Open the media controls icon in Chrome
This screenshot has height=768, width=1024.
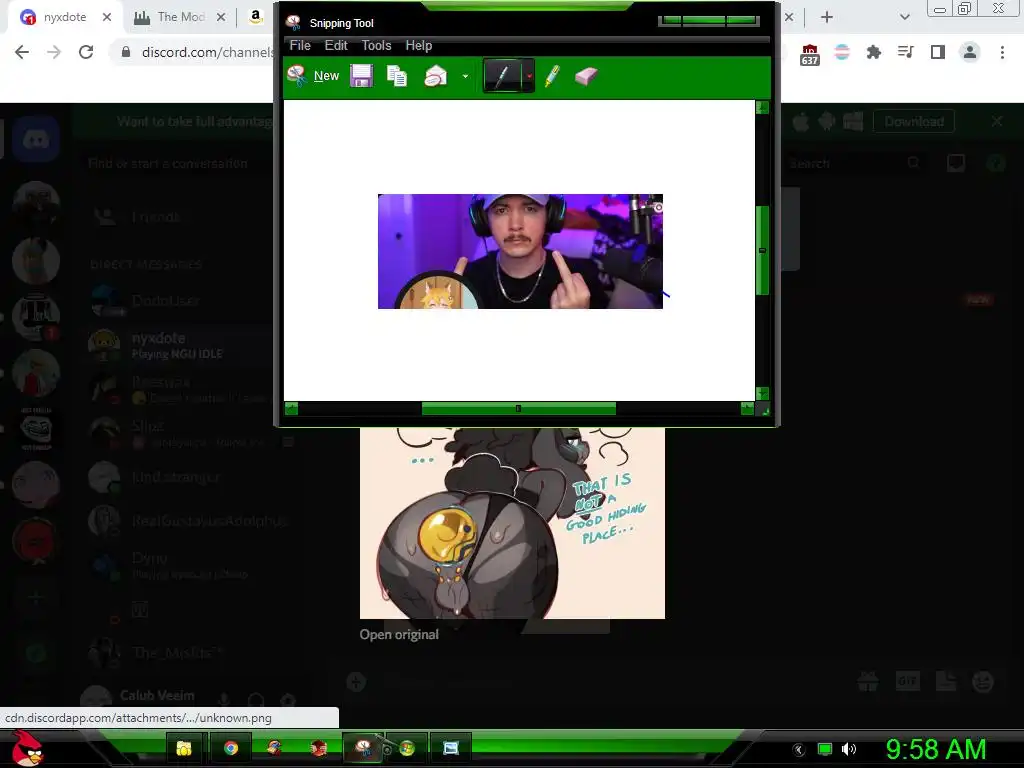905,52
